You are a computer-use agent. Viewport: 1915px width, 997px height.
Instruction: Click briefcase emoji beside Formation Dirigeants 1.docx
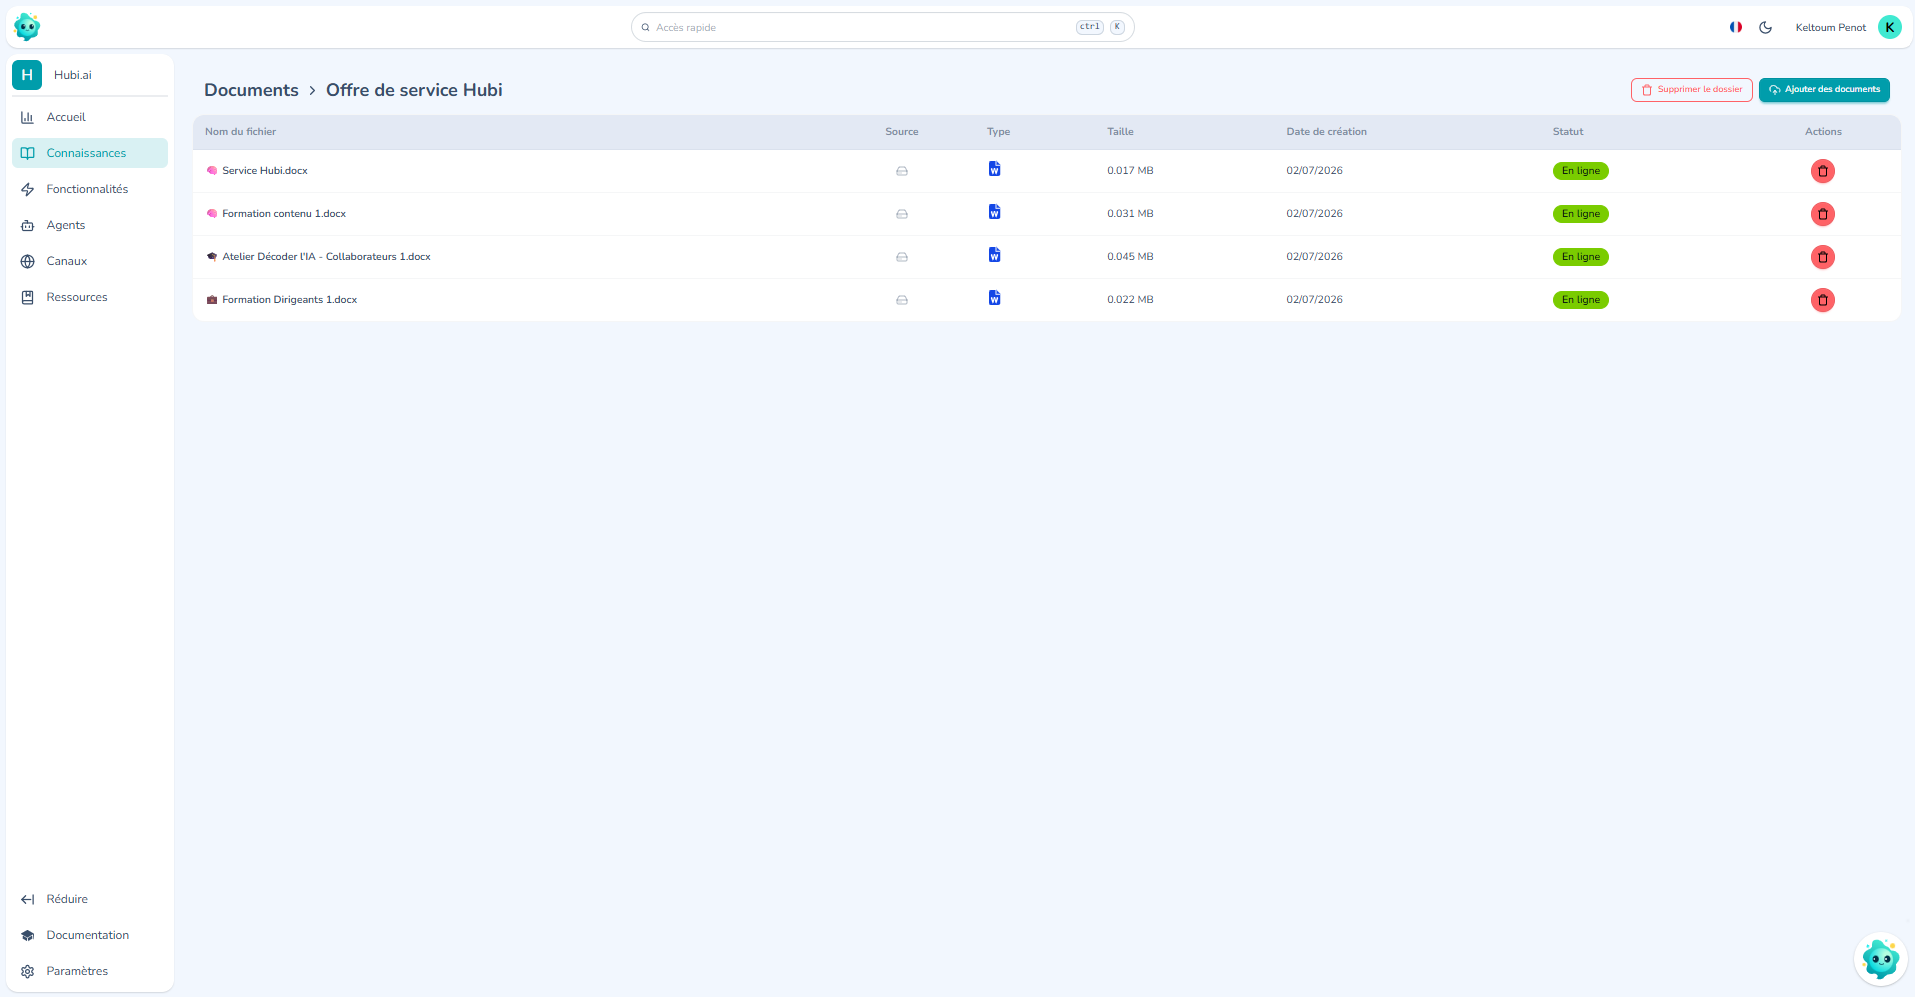point(212,300)
